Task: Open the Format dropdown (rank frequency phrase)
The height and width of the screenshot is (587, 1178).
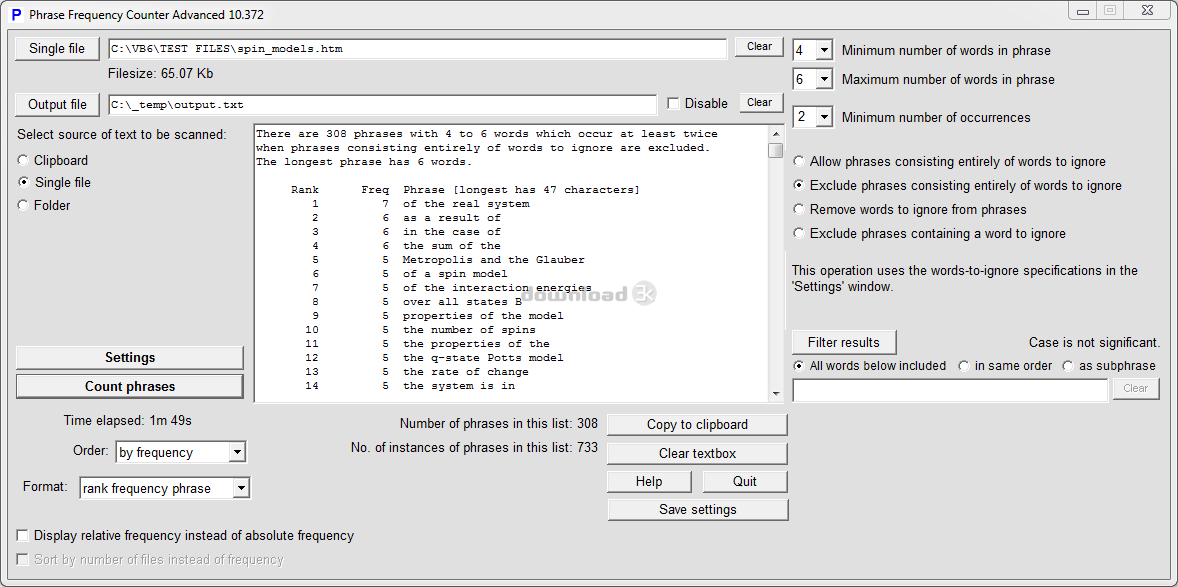Action: click(x=241, y=489)
